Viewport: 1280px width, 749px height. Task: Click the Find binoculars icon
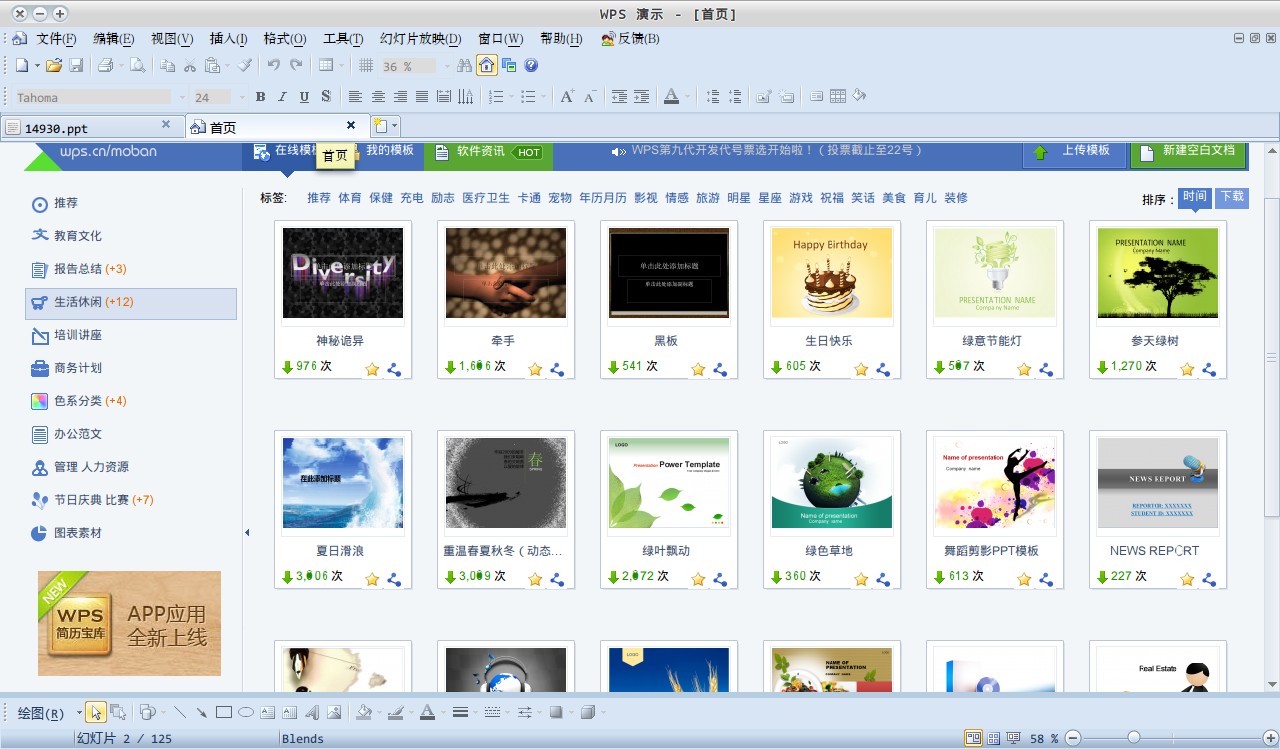[464, 66]
